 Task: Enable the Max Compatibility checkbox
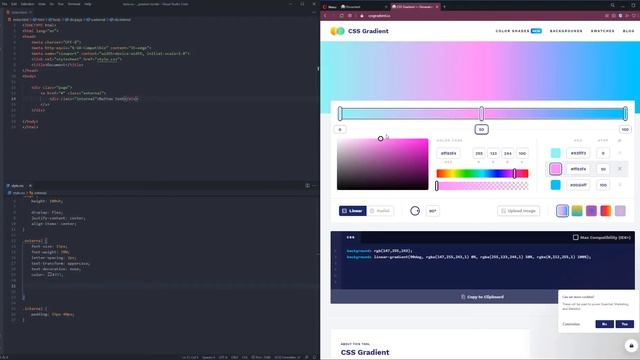click(x=576, y=238)
